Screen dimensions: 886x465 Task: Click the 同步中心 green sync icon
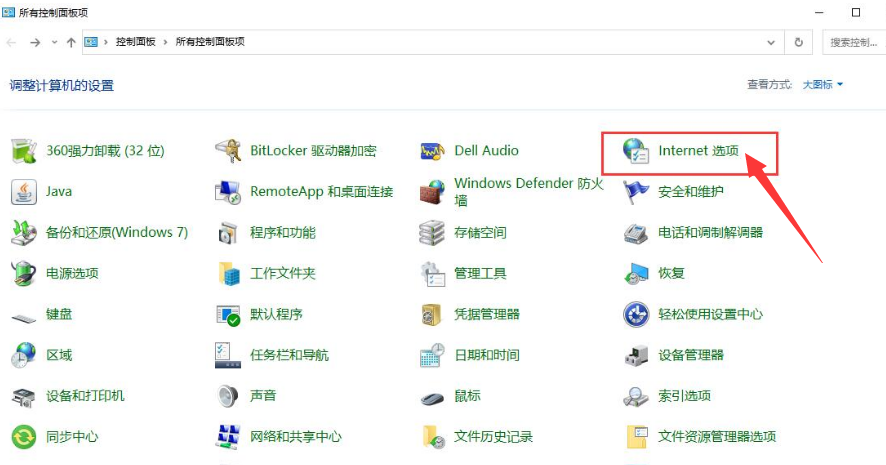(24, 437)
